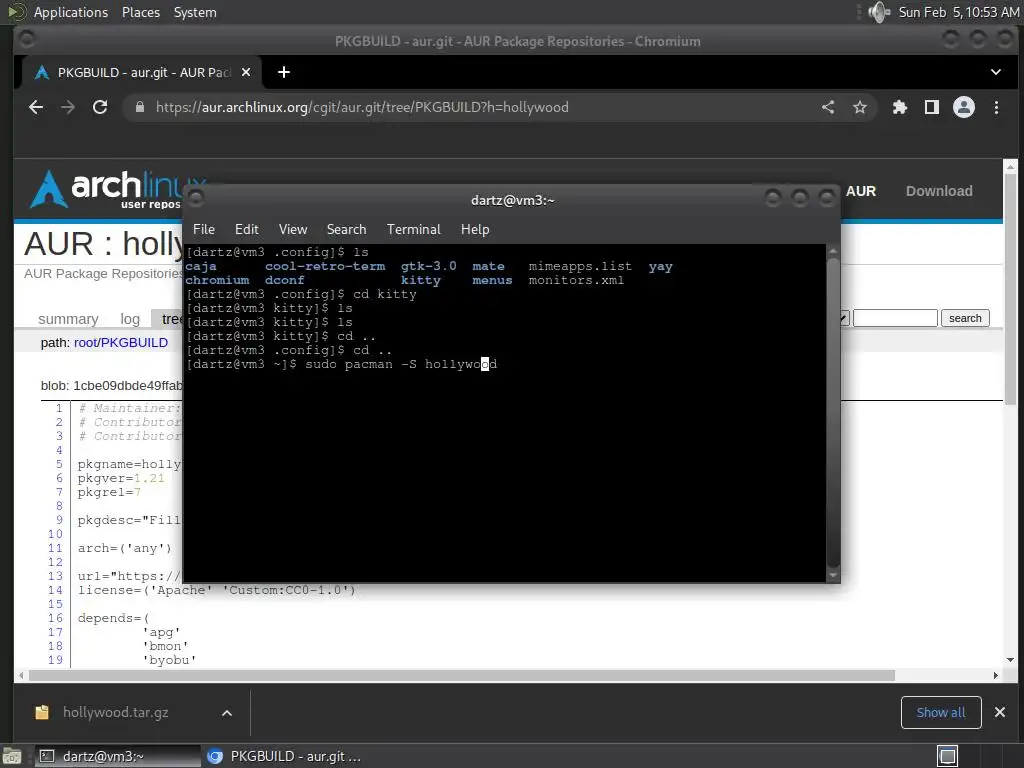
Task: Click 'sudo pacman -S hollywood' command text
Action: (x=401, y=364)
